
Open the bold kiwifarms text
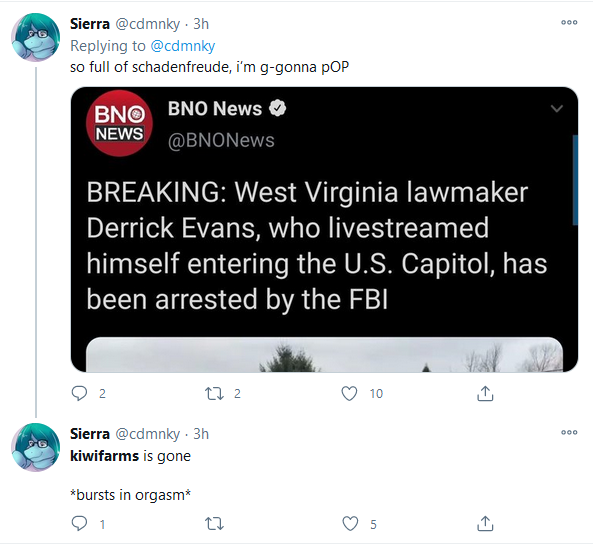coord(104,456)
